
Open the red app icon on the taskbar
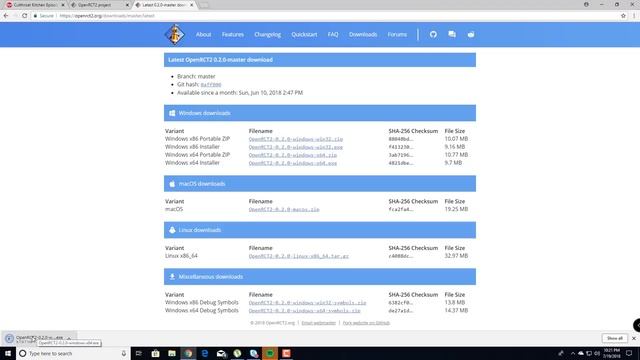(287, 353)
